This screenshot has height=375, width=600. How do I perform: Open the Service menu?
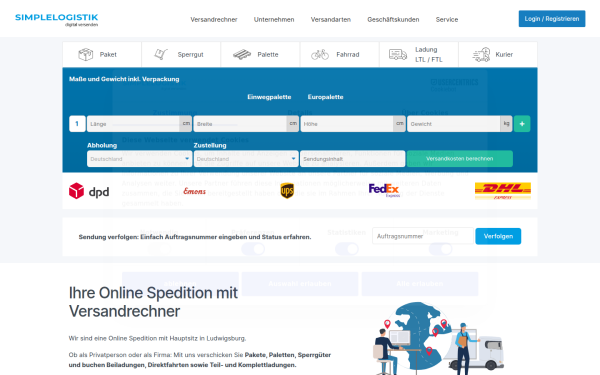click(x=447, y=20)
